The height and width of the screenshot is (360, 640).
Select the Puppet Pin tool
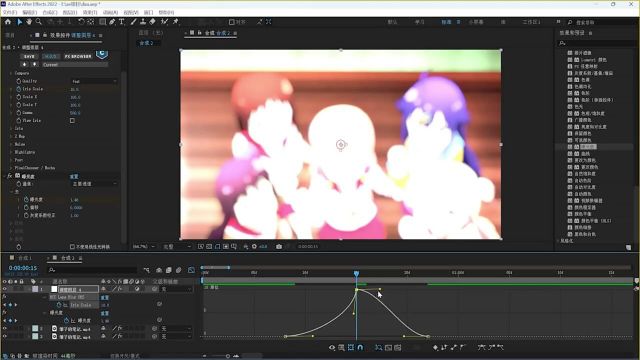(x=176, y=22)
